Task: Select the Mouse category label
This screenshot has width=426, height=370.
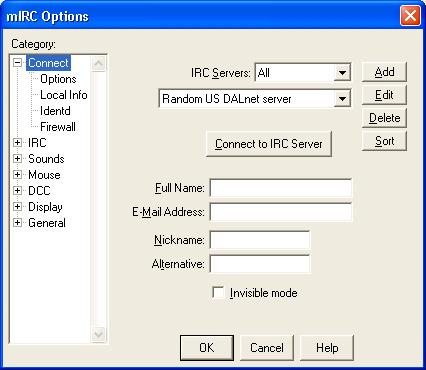Action: tap(44, 175)
